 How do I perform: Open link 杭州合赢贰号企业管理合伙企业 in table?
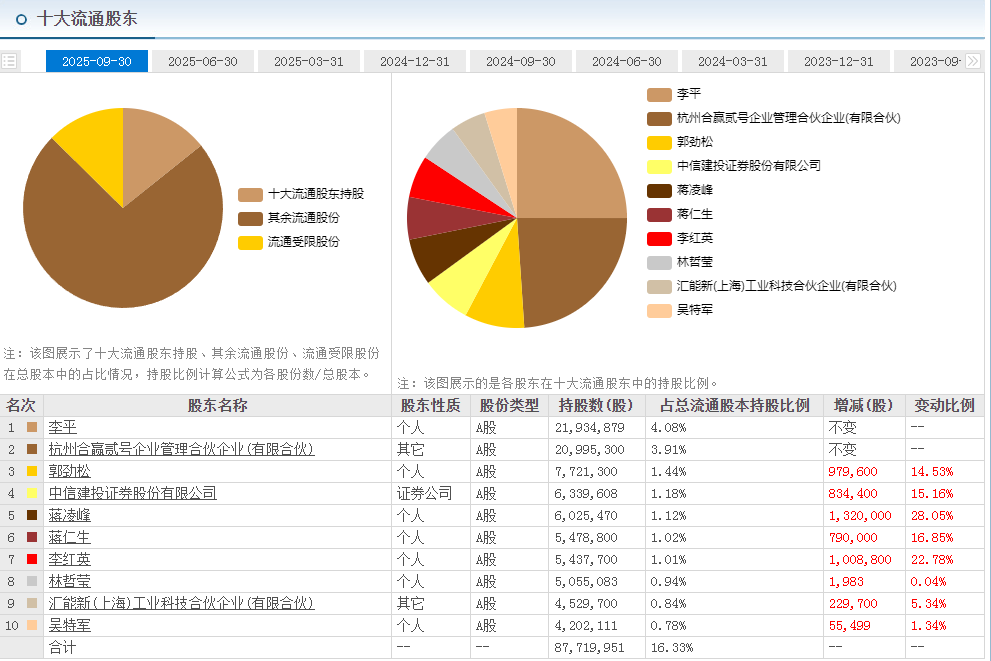point(181,449)
